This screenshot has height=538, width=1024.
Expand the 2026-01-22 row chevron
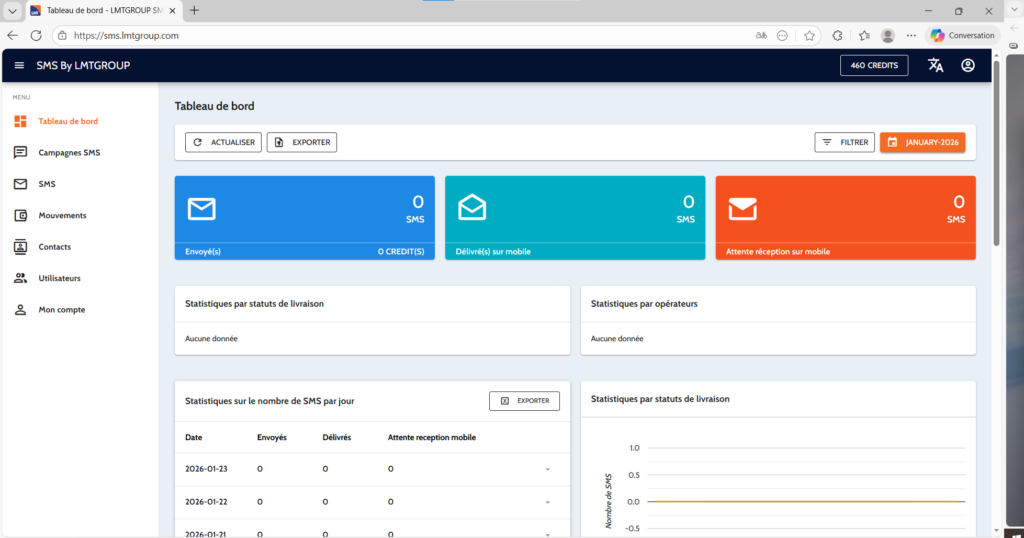547,502
